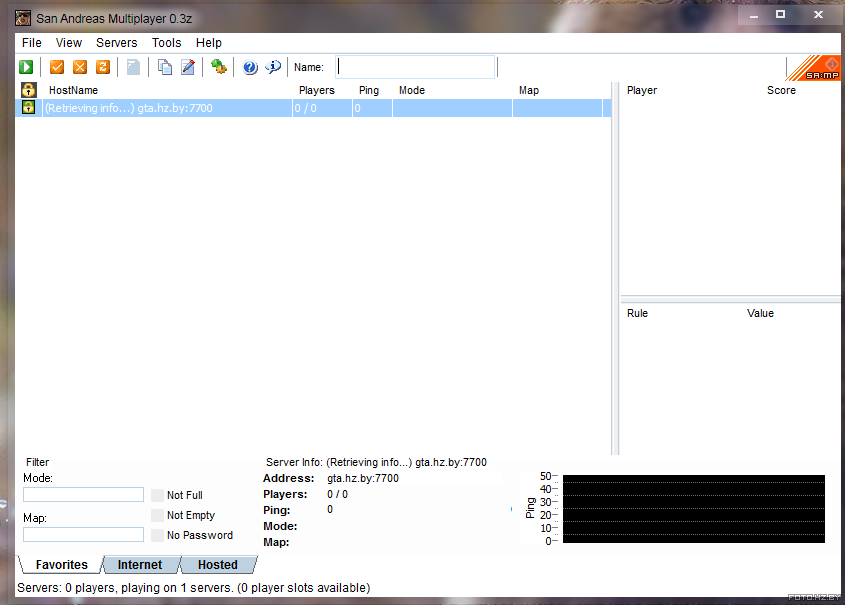Image resolution: width=845 pixels, height=605 pixels.
Task: Open Settings using the green gear icon
Action: [x=218, y=67]
